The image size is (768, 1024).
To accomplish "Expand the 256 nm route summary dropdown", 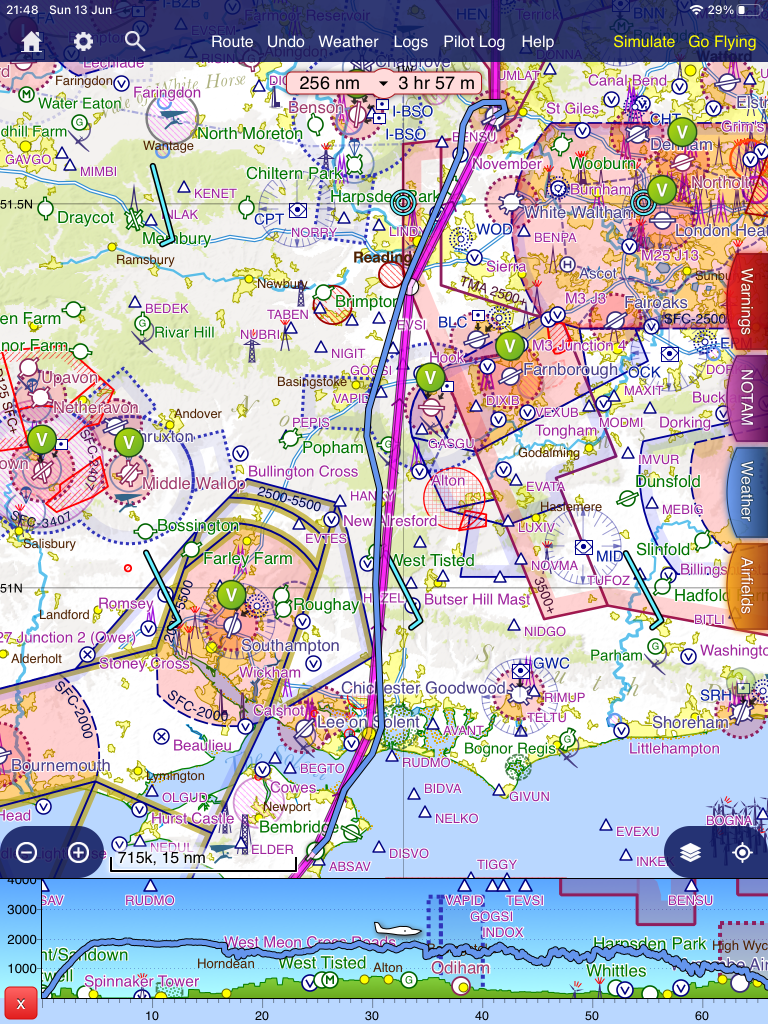I will 383,83.
